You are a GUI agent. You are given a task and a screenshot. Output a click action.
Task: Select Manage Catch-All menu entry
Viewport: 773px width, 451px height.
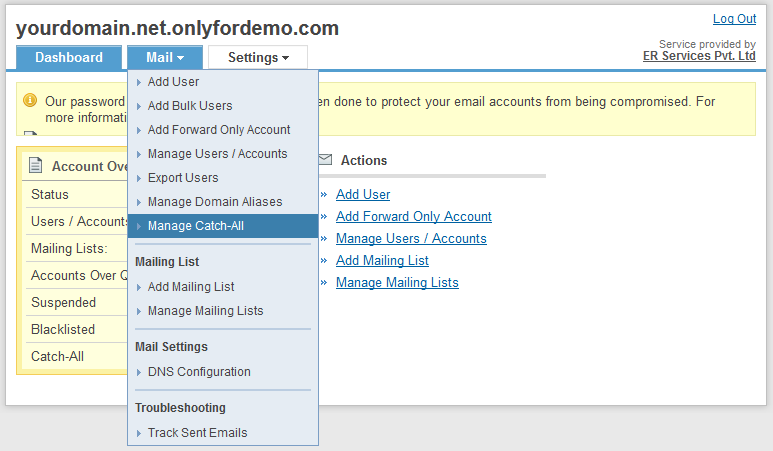tap(196, 226)
